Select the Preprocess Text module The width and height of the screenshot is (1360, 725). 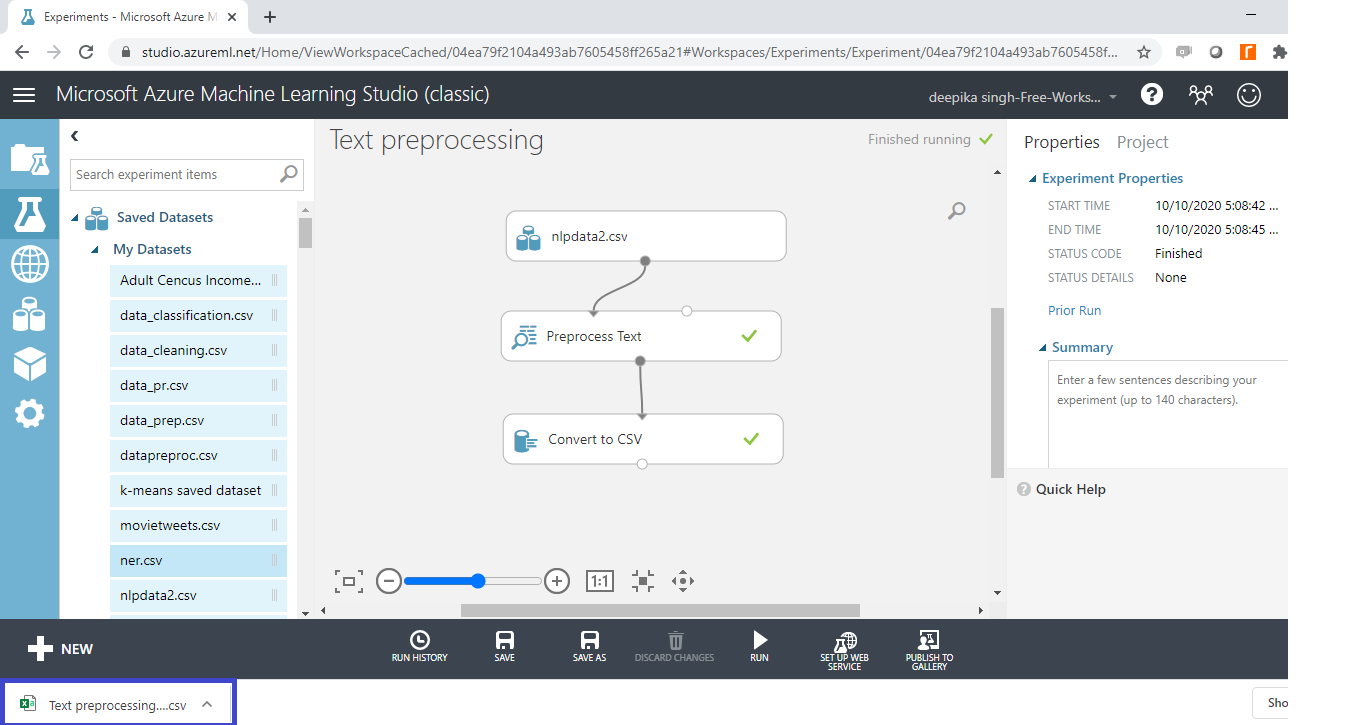tap(641, 336)
